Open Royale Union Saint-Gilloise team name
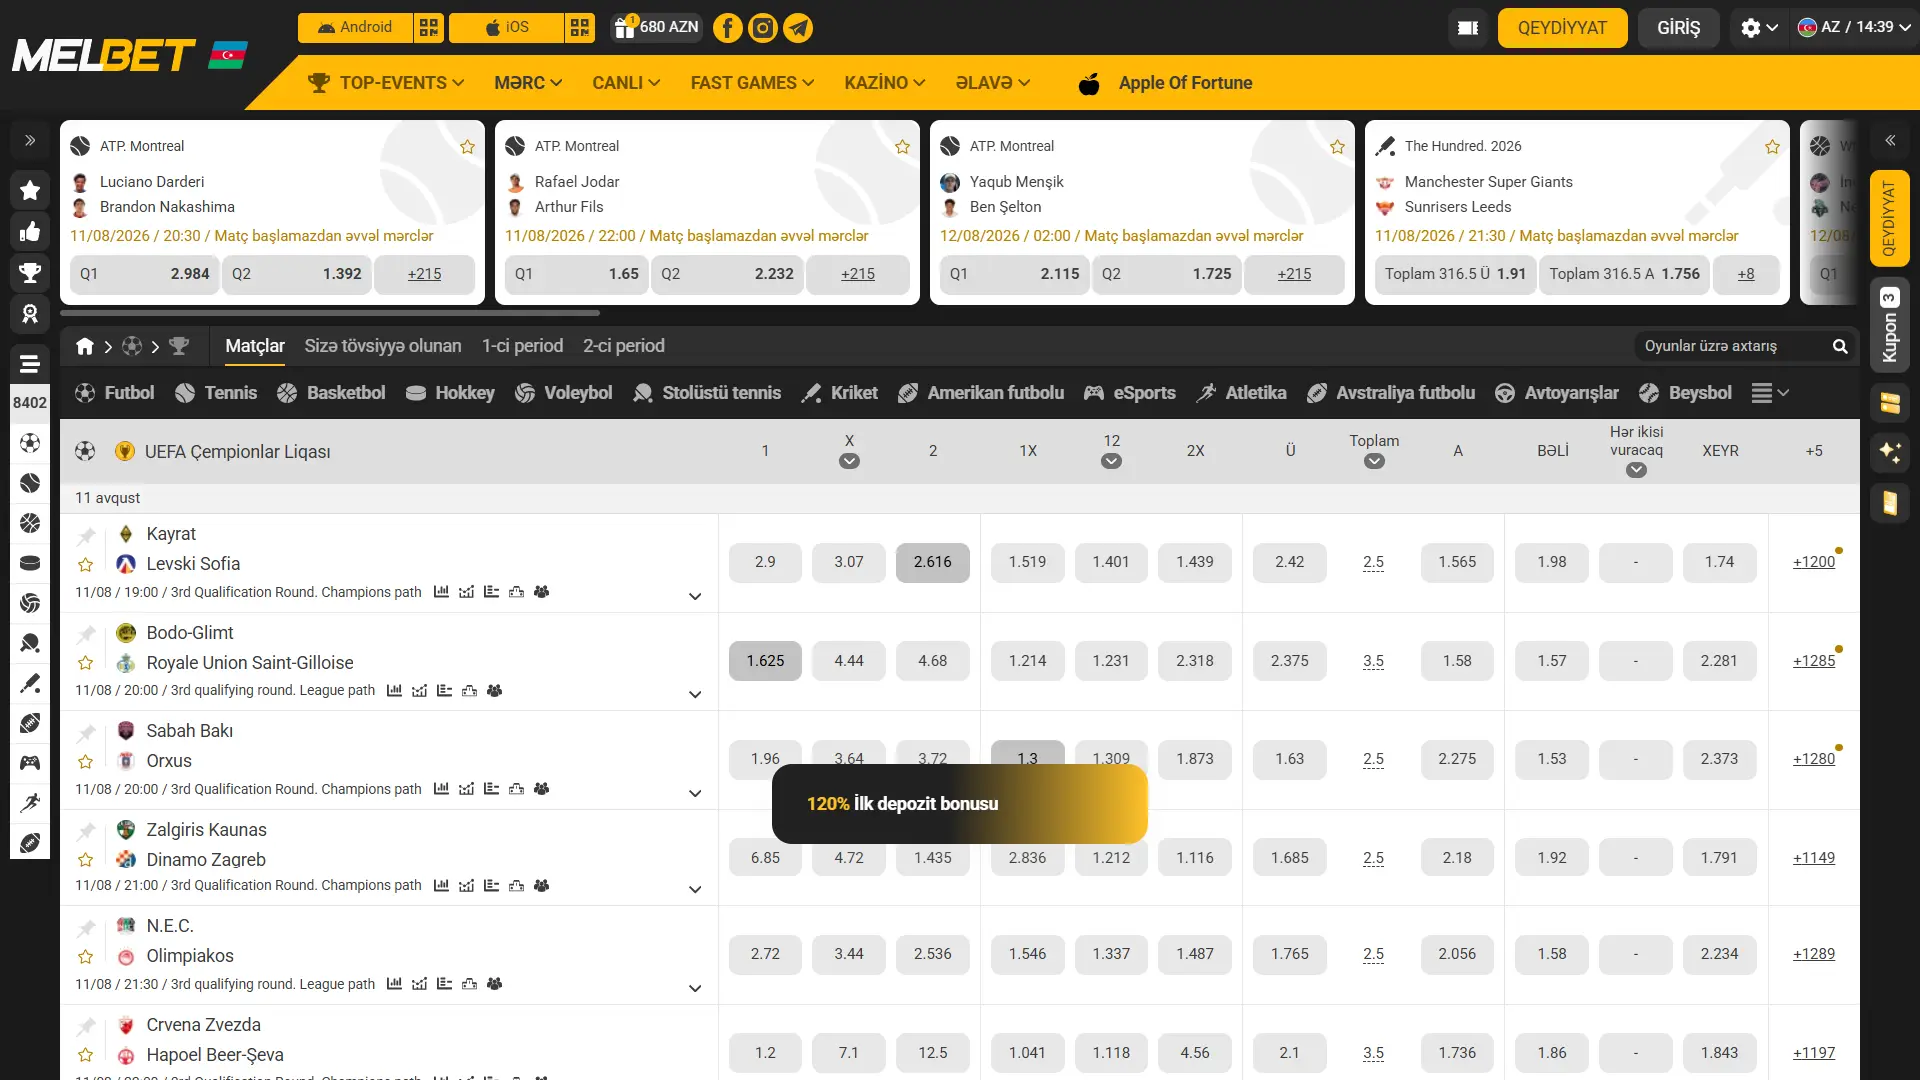The image size is (1920, 1080). pos(250,663)
